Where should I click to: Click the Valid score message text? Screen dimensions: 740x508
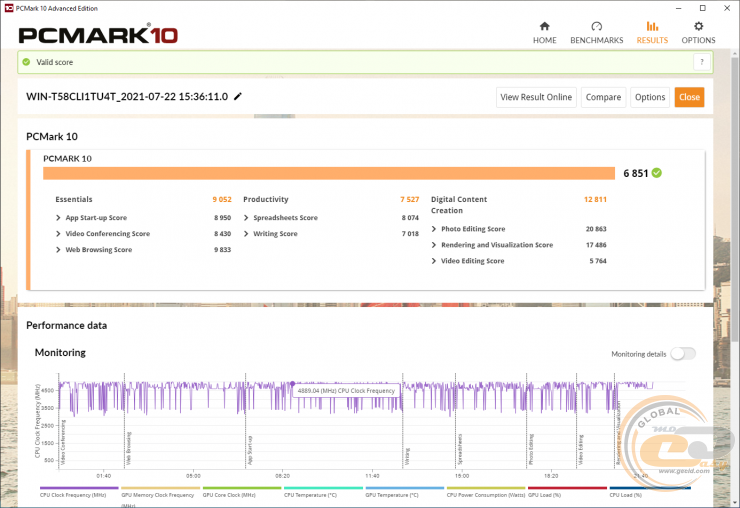[x=55, y=62]
